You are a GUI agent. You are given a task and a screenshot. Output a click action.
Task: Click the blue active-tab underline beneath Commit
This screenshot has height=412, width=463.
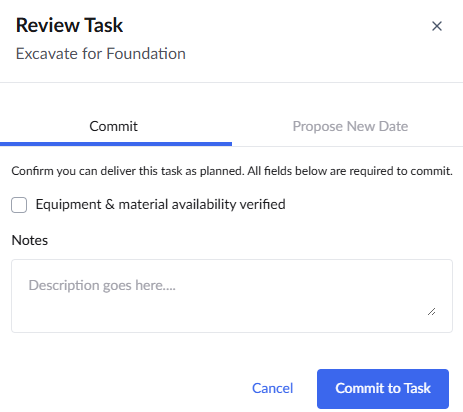(x=116, y=144)
